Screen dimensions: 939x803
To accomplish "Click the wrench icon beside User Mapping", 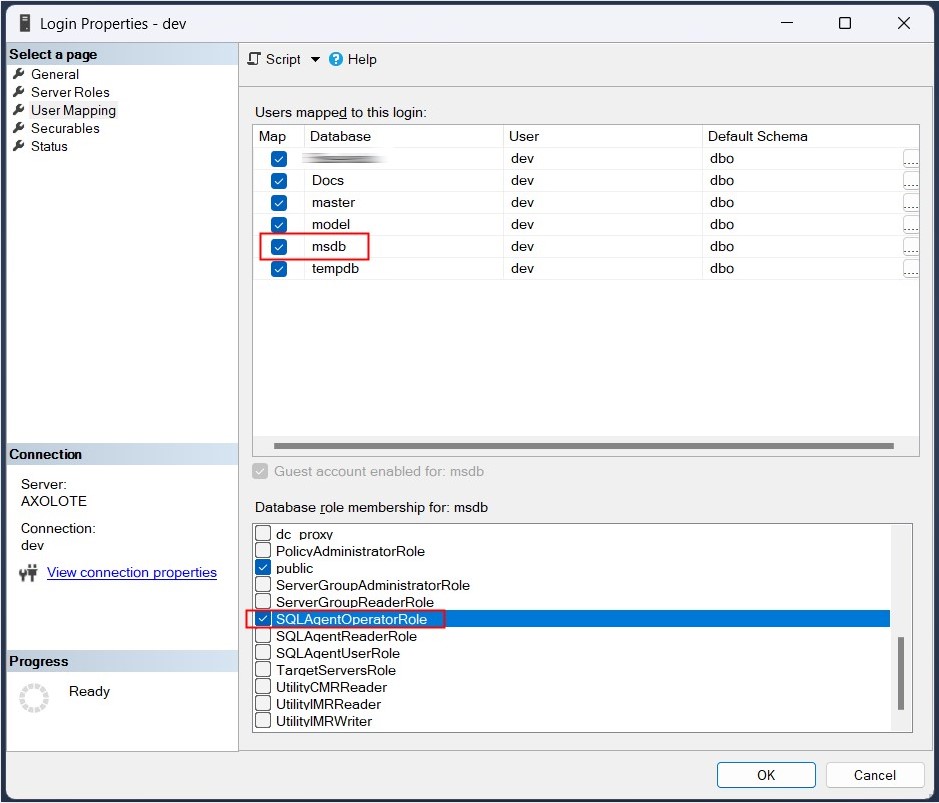I will point(19,110).
